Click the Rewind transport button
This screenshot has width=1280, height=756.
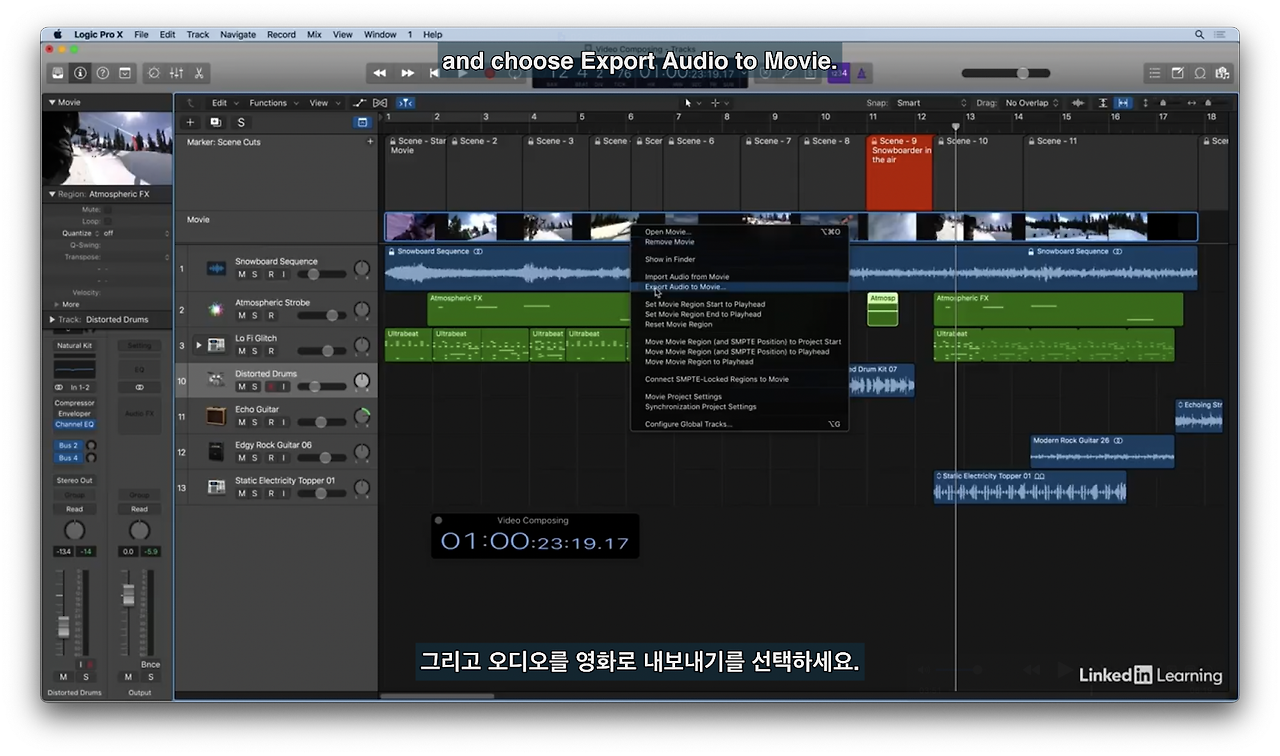(x=380, y=73)
